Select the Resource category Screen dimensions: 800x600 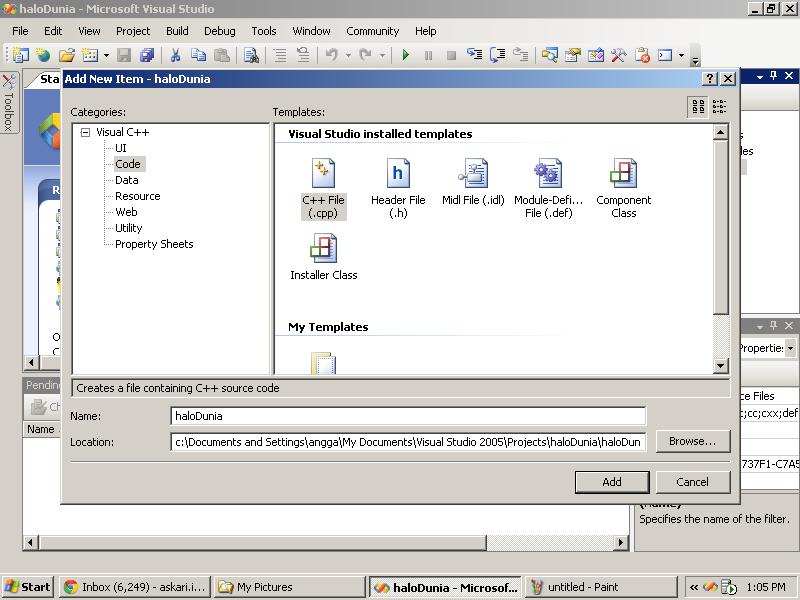[138, 196]
